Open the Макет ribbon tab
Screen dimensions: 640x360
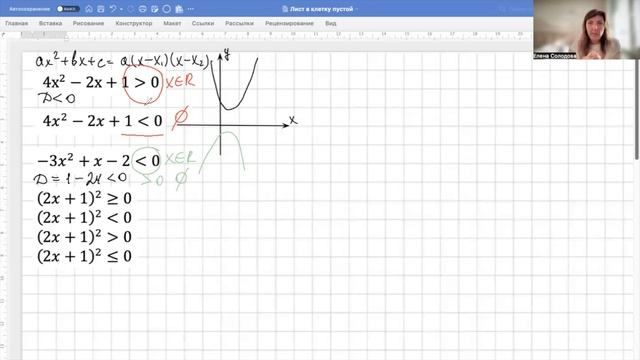click(x=172, y=23)
